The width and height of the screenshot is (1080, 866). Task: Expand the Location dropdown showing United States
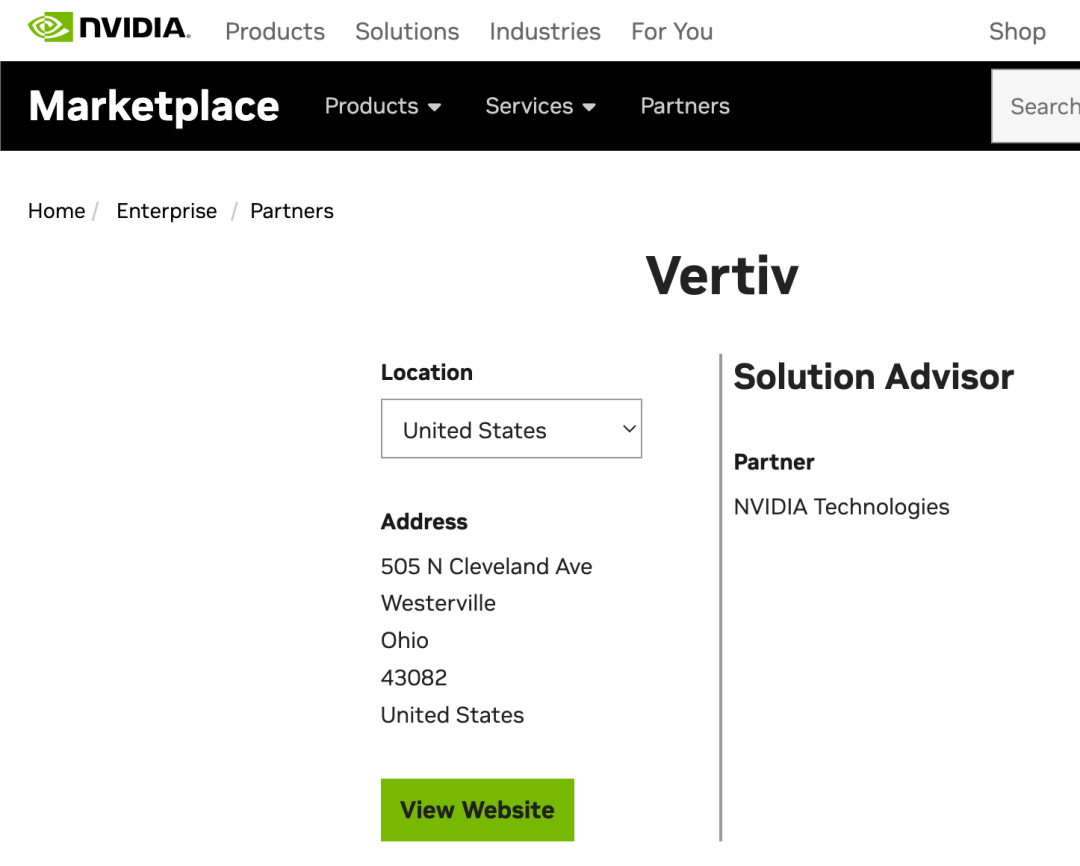511,429
